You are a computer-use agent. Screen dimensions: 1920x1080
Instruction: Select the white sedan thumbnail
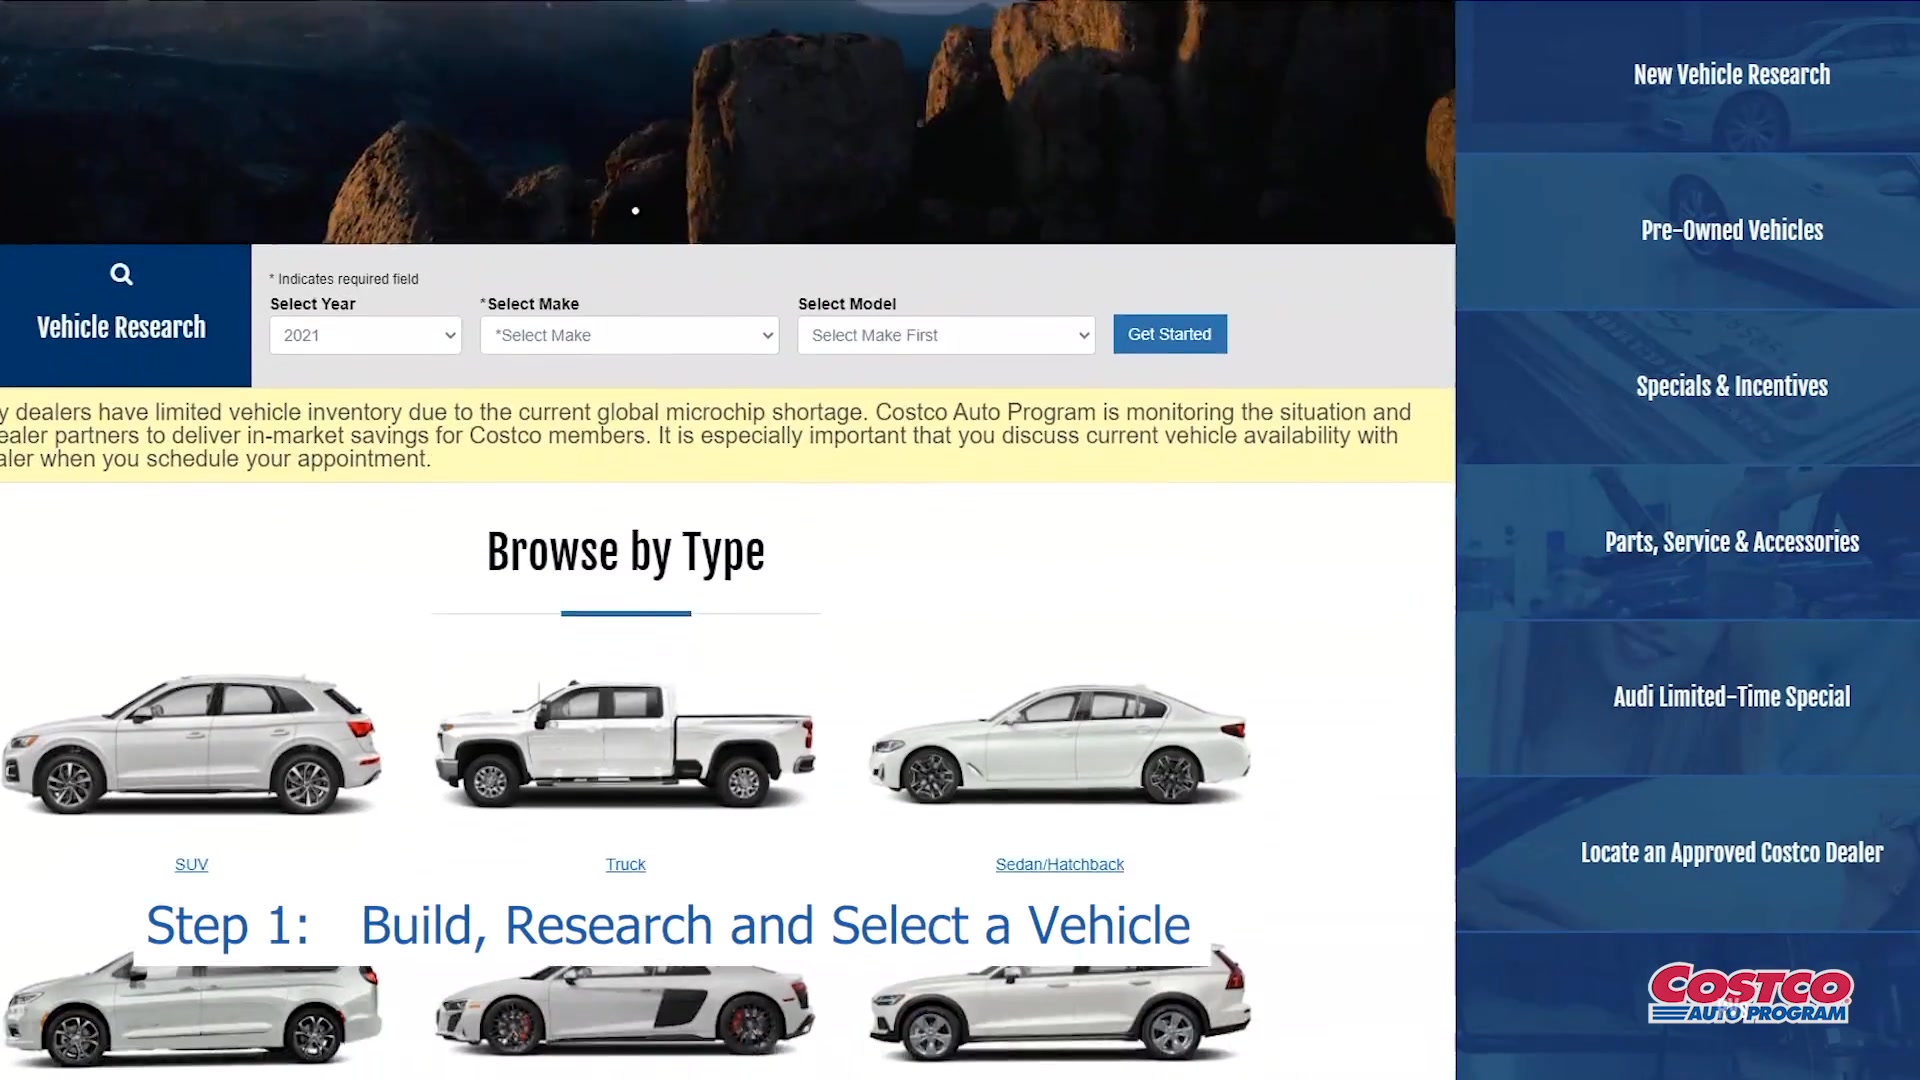point(1059,745)
